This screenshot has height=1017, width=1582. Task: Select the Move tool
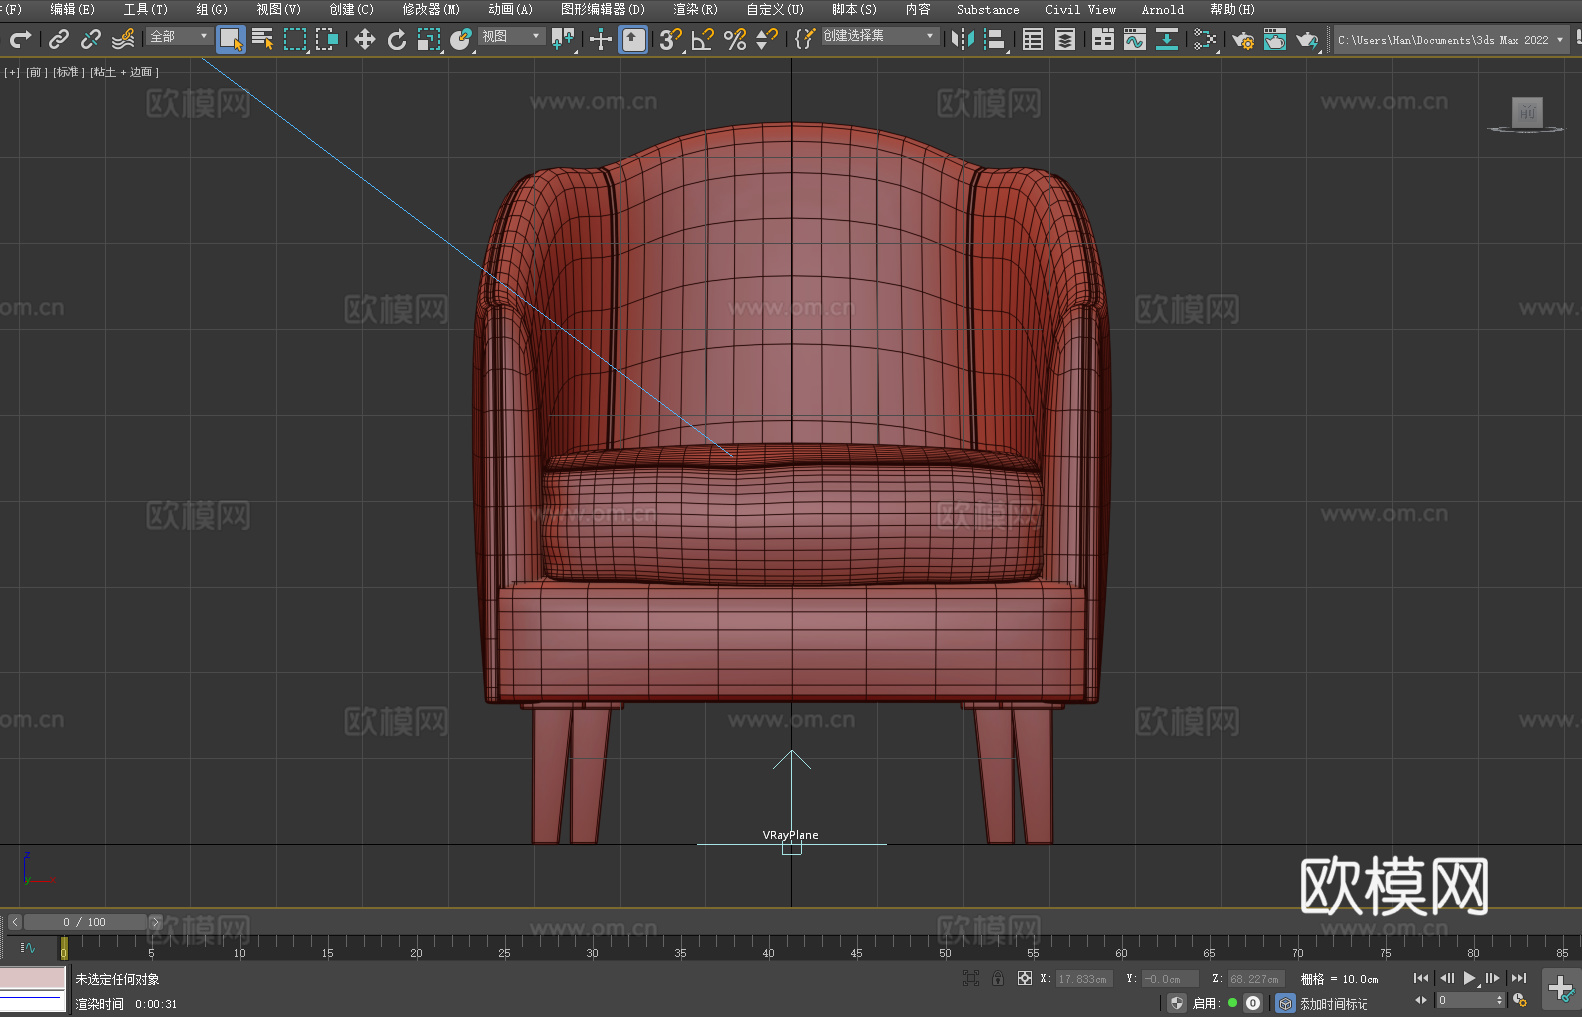(365, 39)
